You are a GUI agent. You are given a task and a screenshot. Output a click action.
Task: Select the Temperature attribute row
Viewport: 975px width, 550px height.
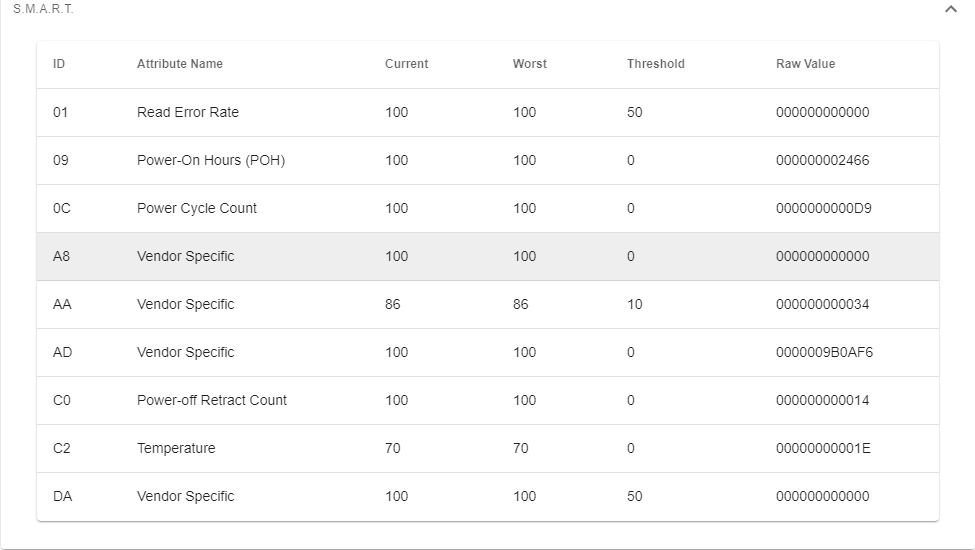pos(176,448)
